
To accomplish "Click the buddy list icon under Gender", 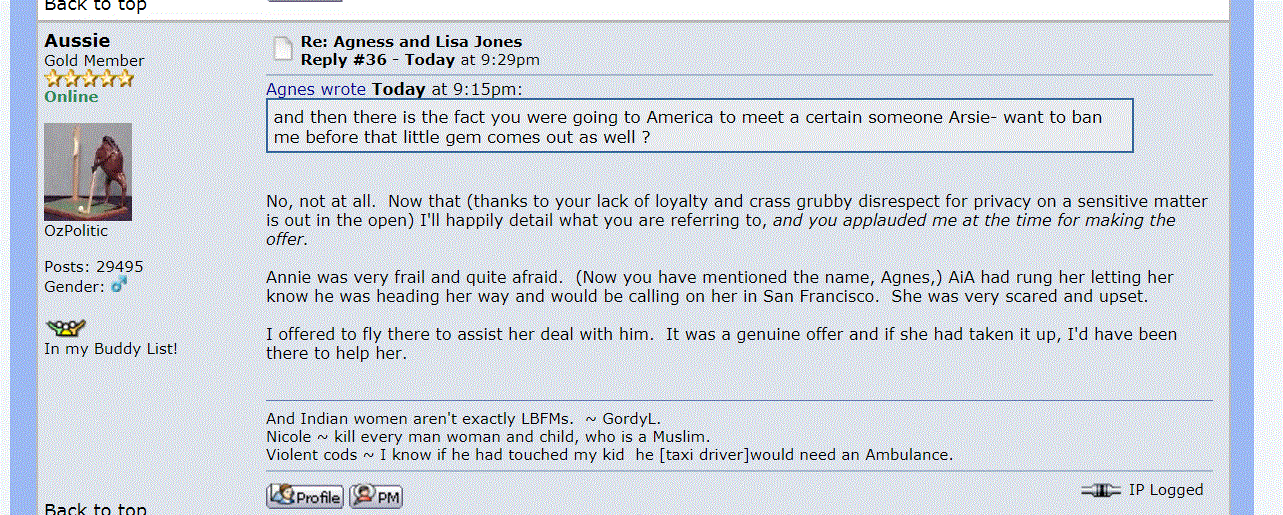I will [x=66, y=327].
